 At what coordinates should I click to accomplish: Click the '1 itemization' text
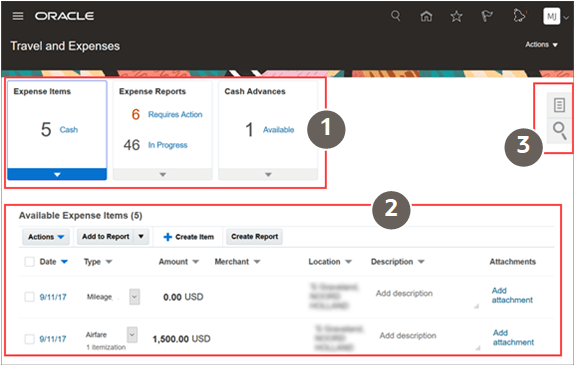pyautogui.click(x=106, y=347)
